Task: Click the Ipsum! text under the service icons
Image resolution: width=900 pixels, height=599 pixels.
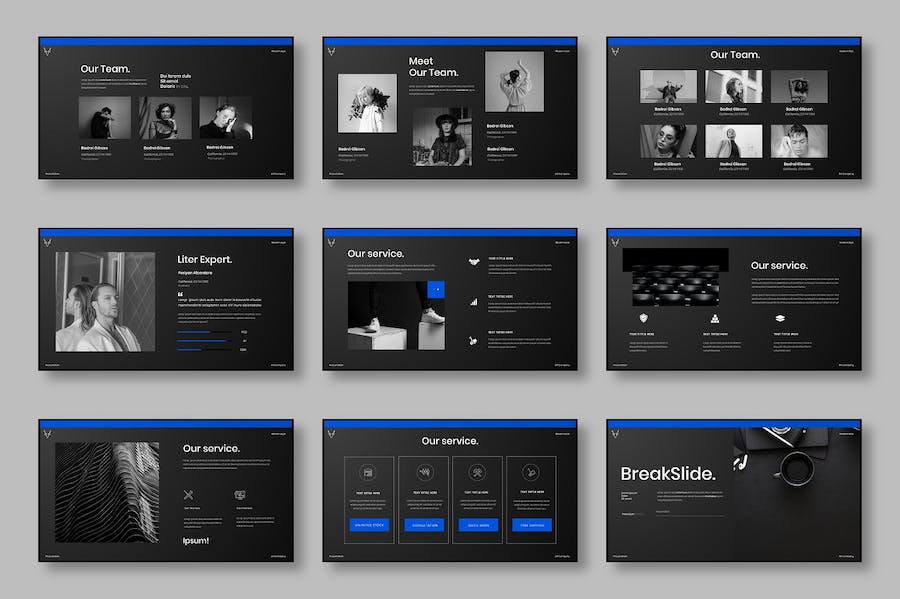Action: click(x=195, y=541)
